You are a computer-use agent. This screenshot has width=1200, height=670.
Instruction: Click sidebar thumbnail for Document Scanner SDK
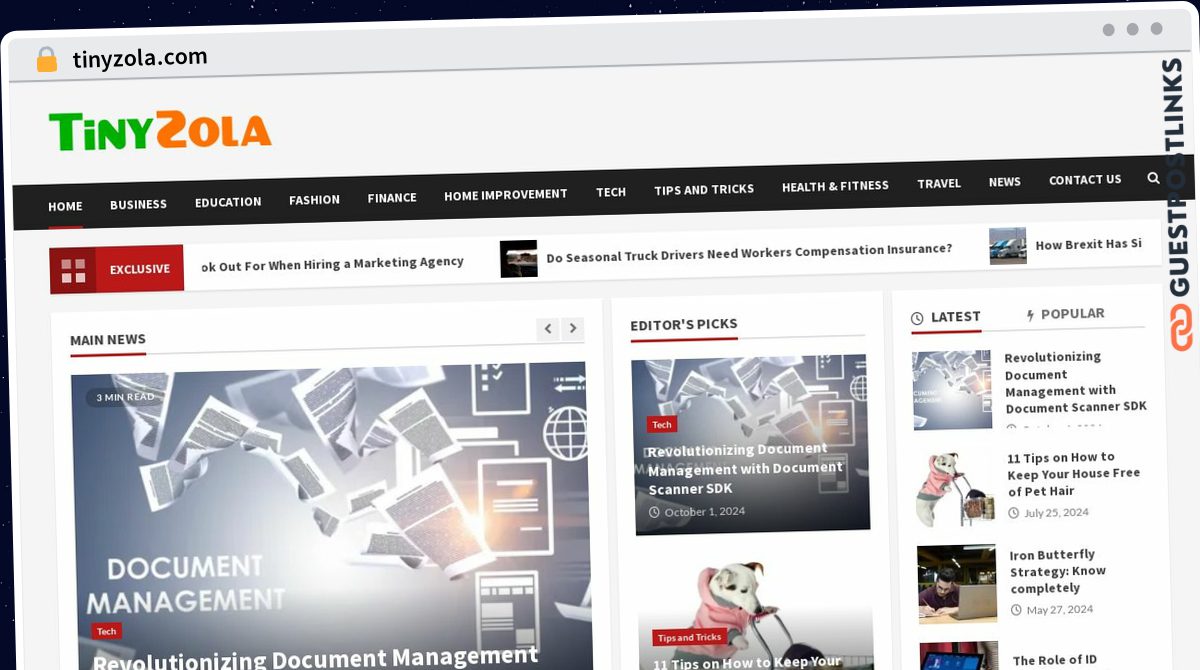[952, 390]
